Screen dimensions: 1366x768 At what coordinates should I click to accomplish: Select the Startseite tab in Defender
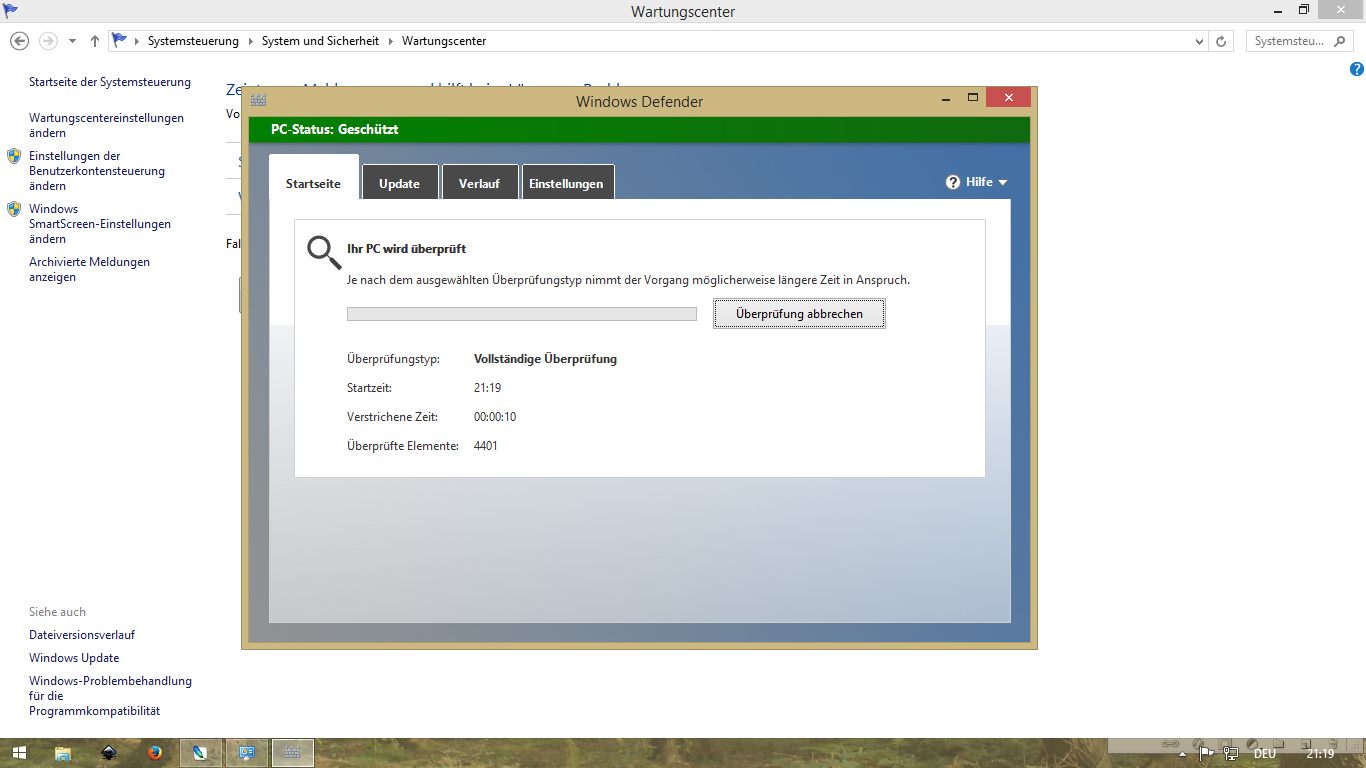[313, 184]
